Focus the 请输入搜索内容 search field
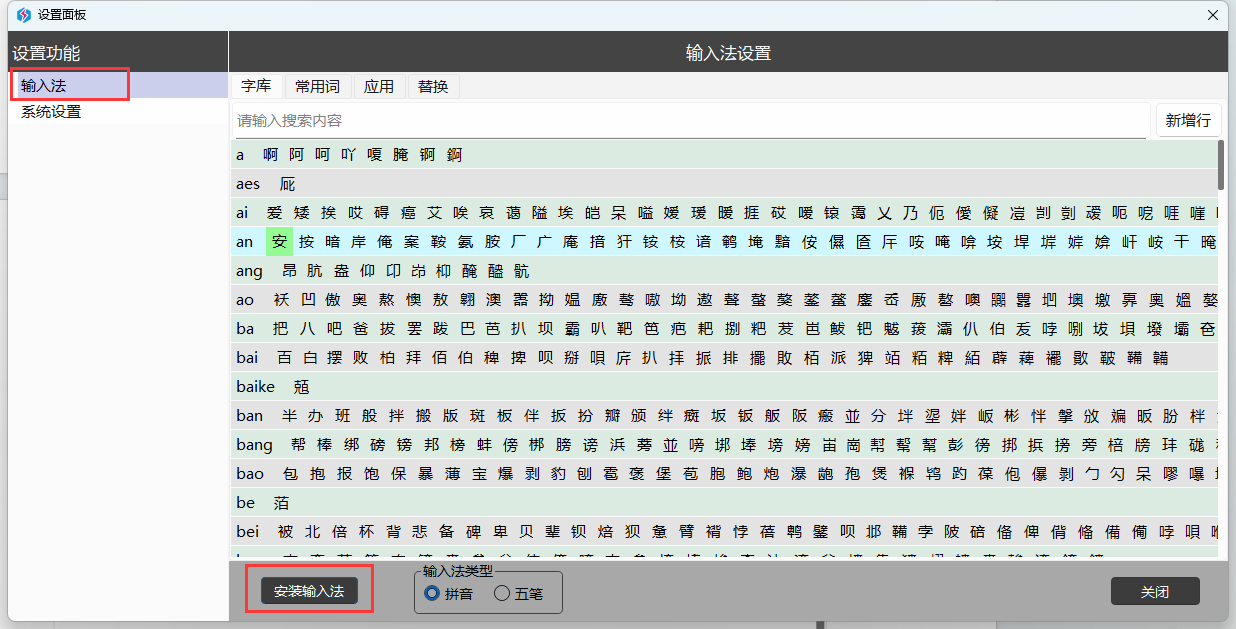The width and height of the screenshot is (1236, 629). pos(690,121)
